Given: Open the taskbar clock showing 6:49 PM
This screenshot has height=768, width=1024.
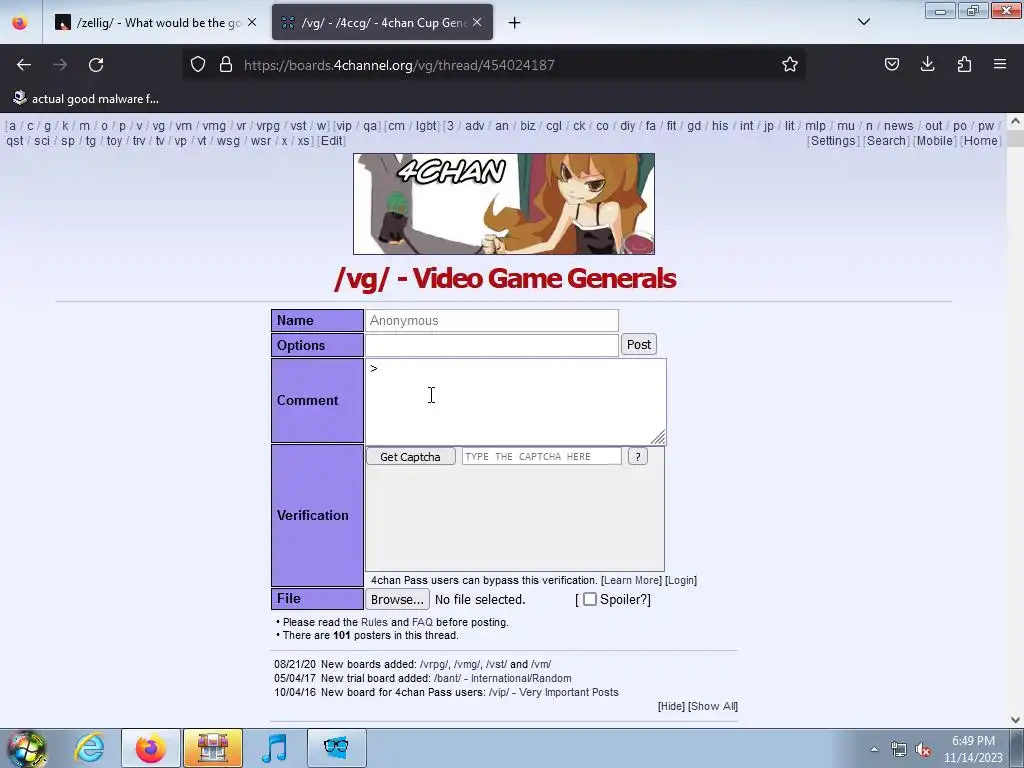Looking at the screenshot, I should tap(973, 749).
